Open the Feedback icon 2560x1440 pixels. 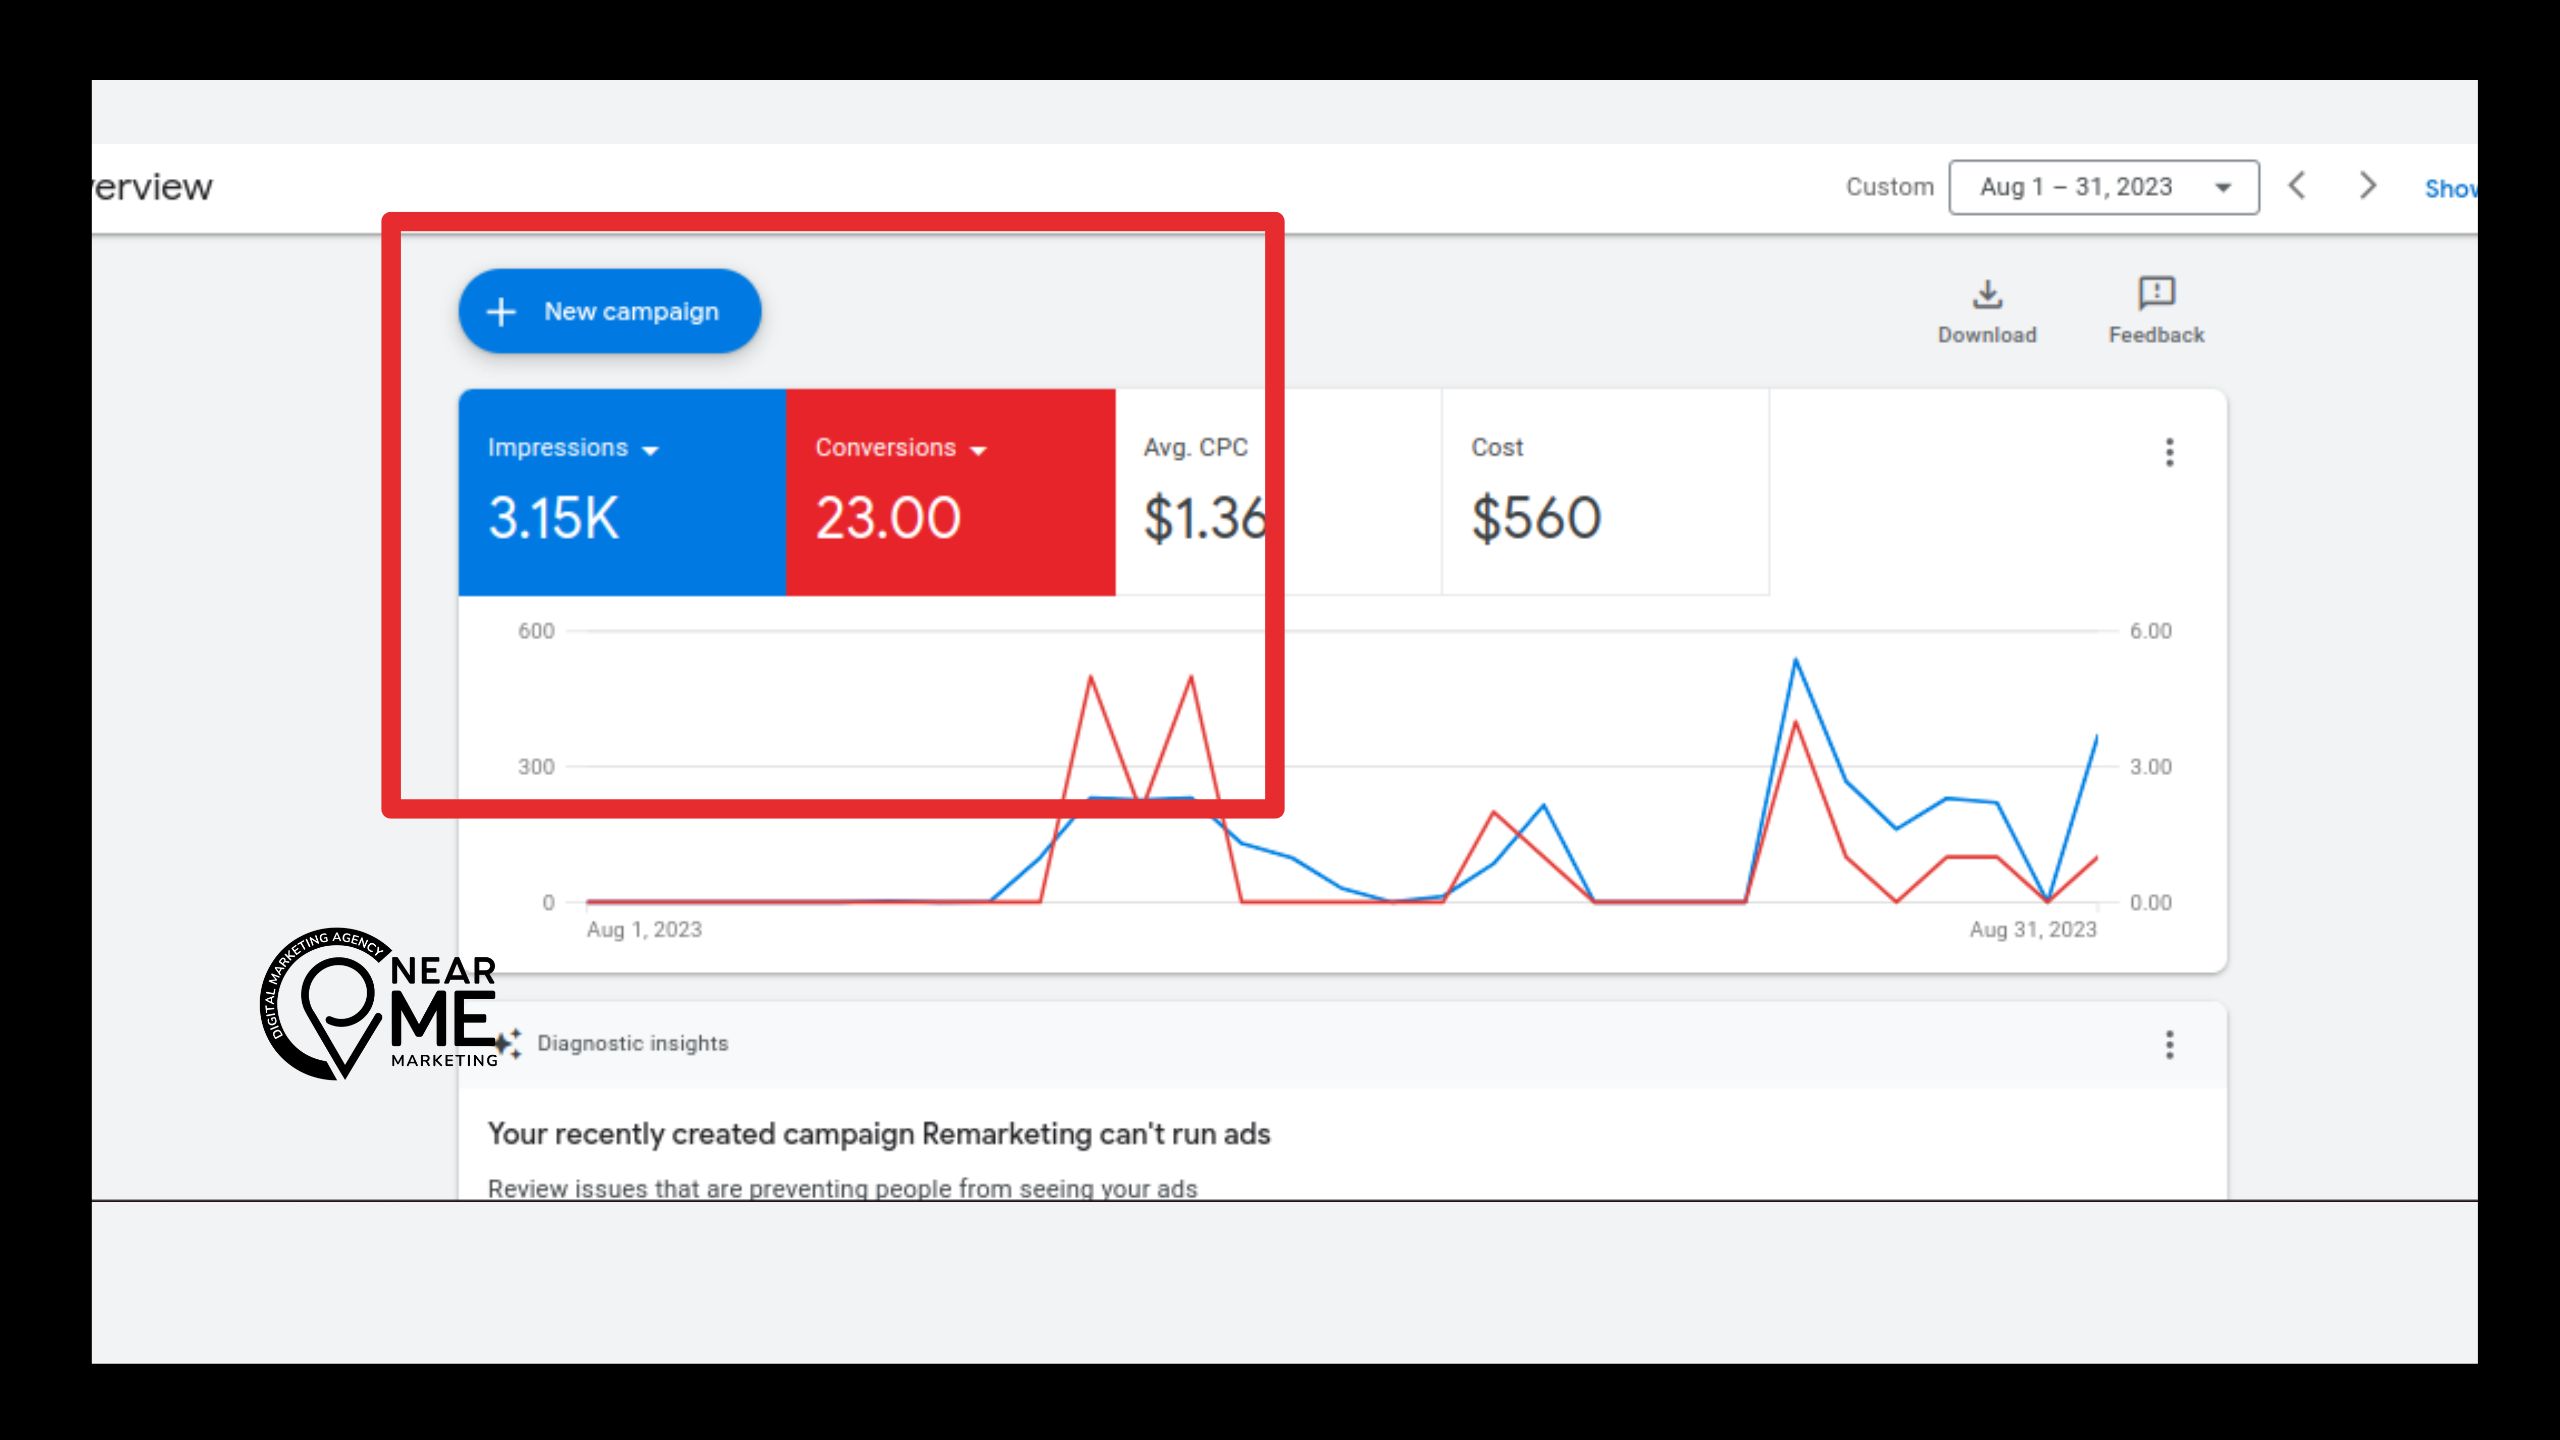click(2156, 293)
